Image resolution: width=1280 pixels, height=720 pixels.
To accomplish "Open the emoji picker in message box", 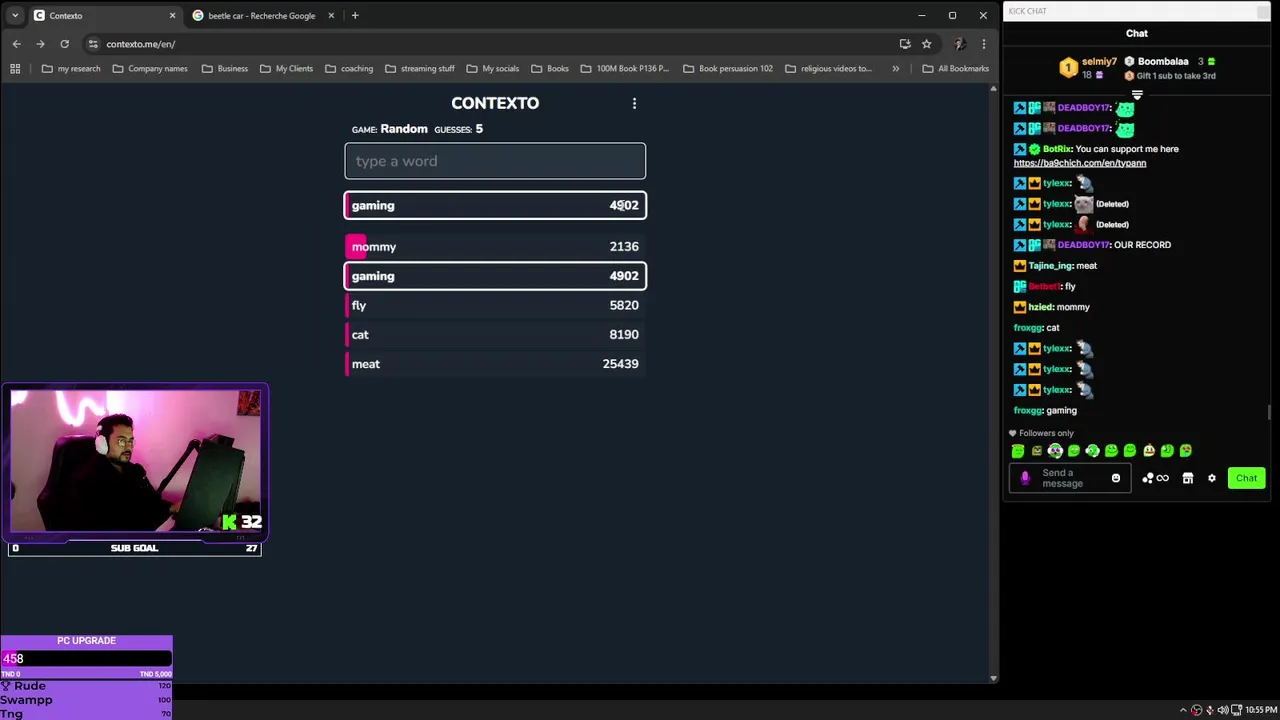I will click(x=1116, y=478).
